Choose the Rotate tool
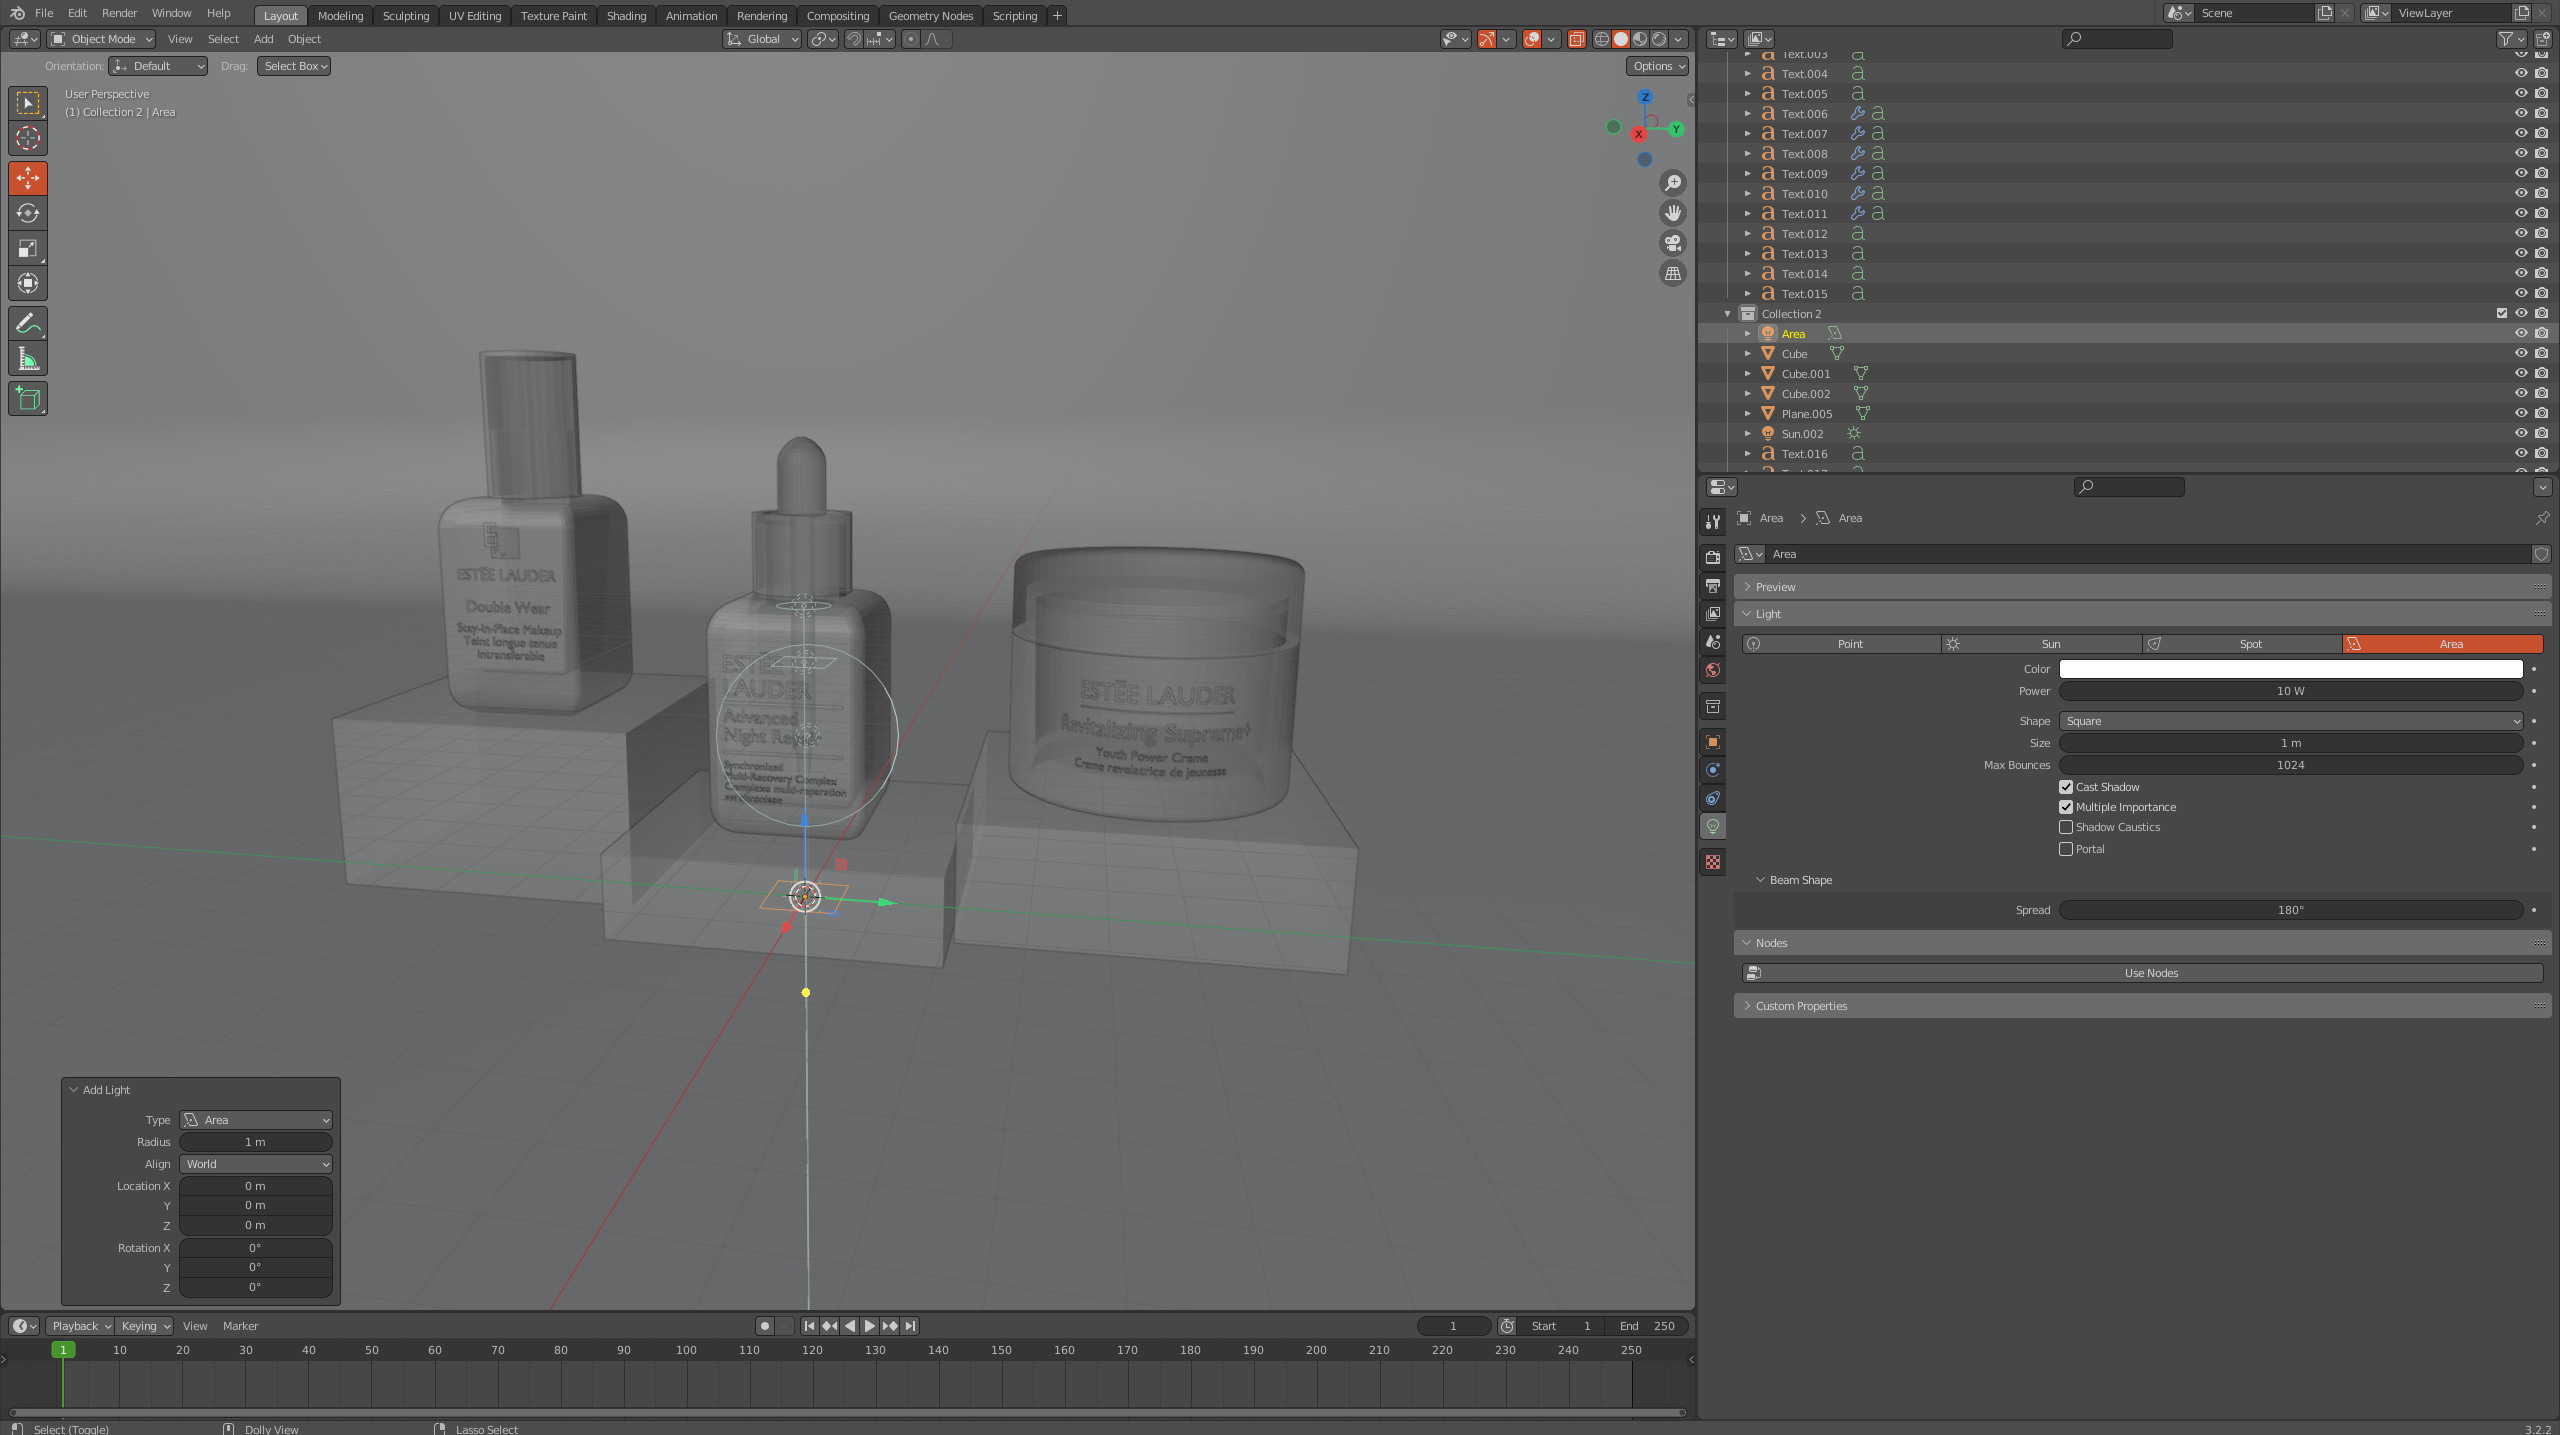 coord(28,213)
